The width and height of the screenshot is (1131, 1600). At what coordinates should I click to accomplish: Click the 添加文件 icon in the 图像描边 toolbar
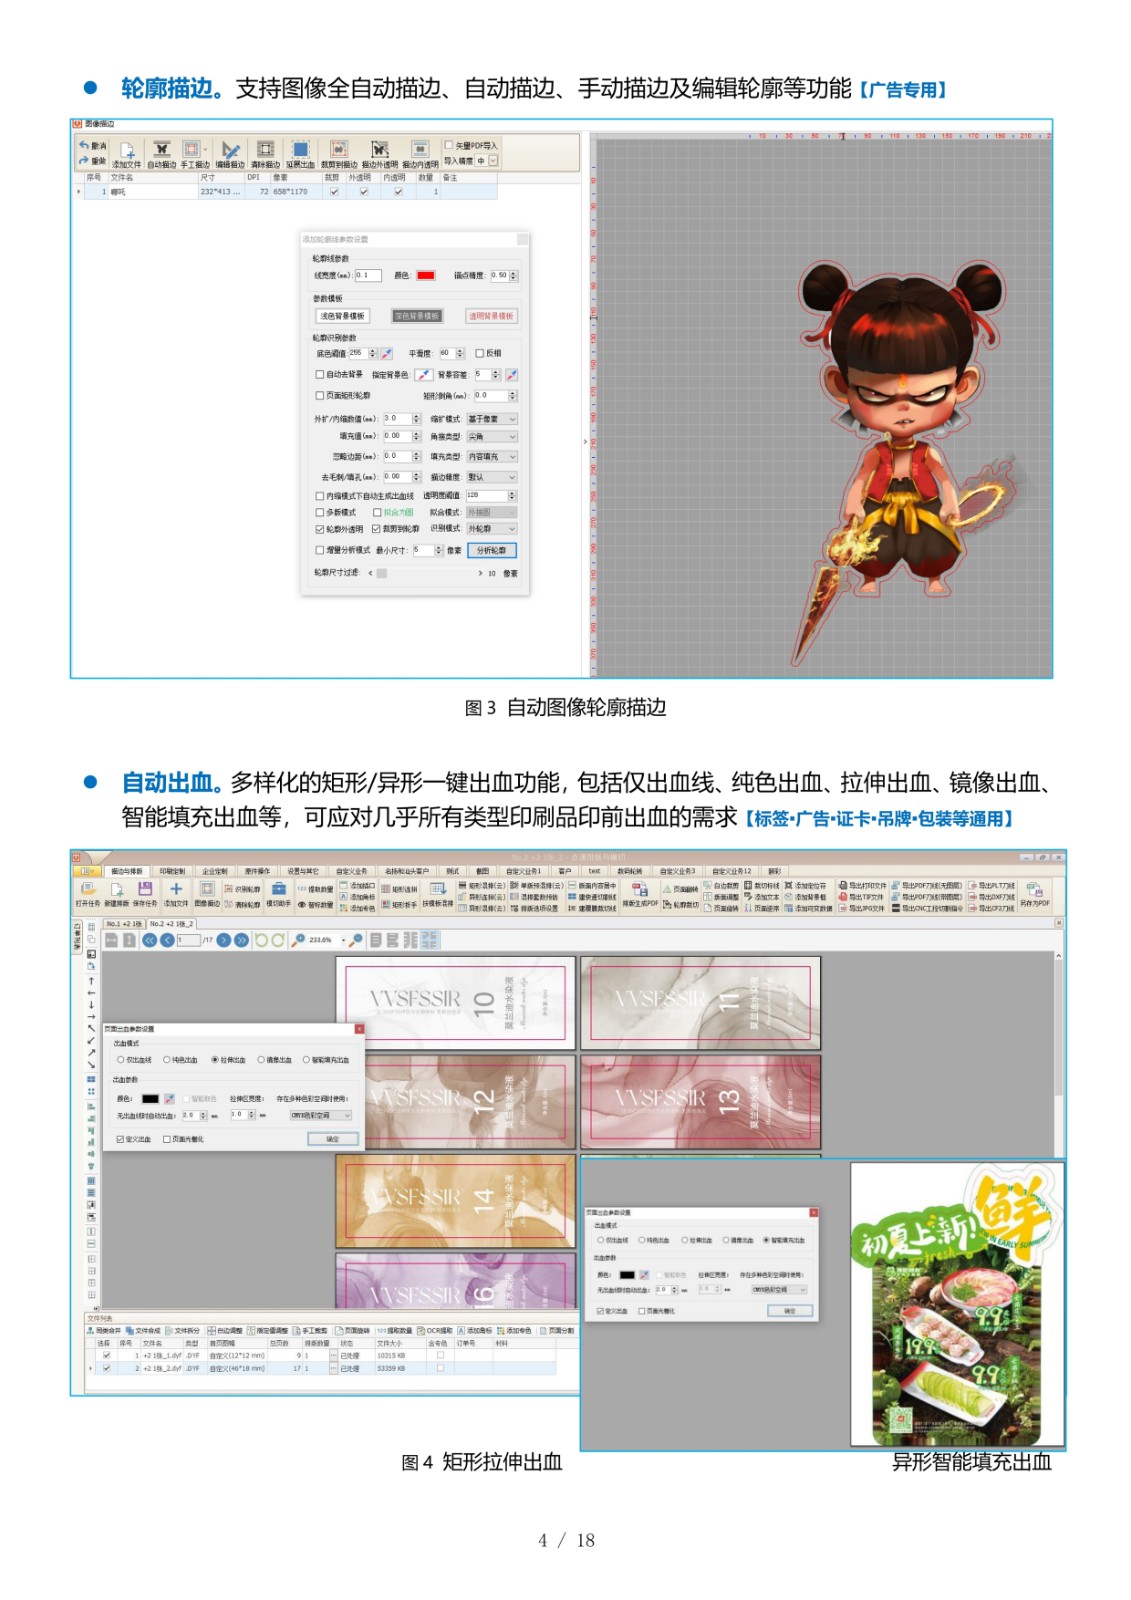coord(126,153)
